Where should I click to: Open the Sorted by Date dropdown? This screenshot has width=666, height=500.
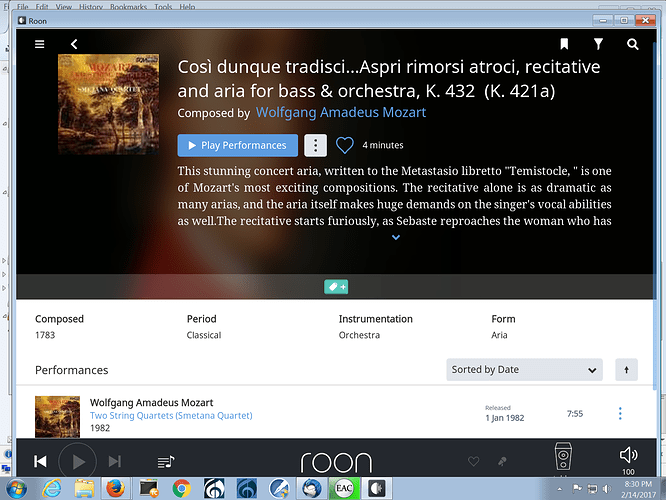[524, 370]
